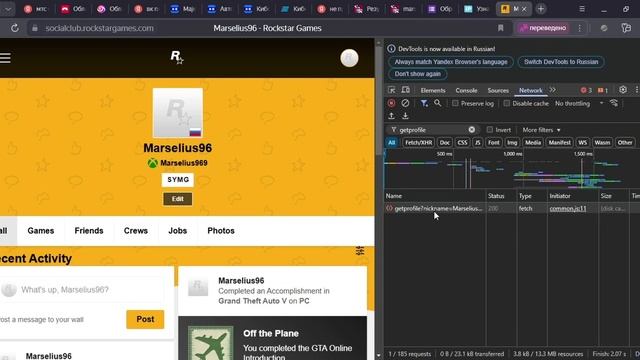Image resolution: width=640 pixels, height=360 pixels.
Task: Filter requests by Img type
Action: coord(512,142)
